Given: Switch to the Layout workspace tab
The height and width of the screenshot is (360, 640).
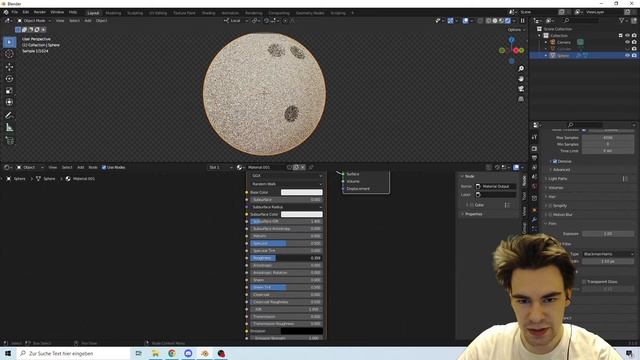Looking at the screenshot, I should tap(93, 13).
